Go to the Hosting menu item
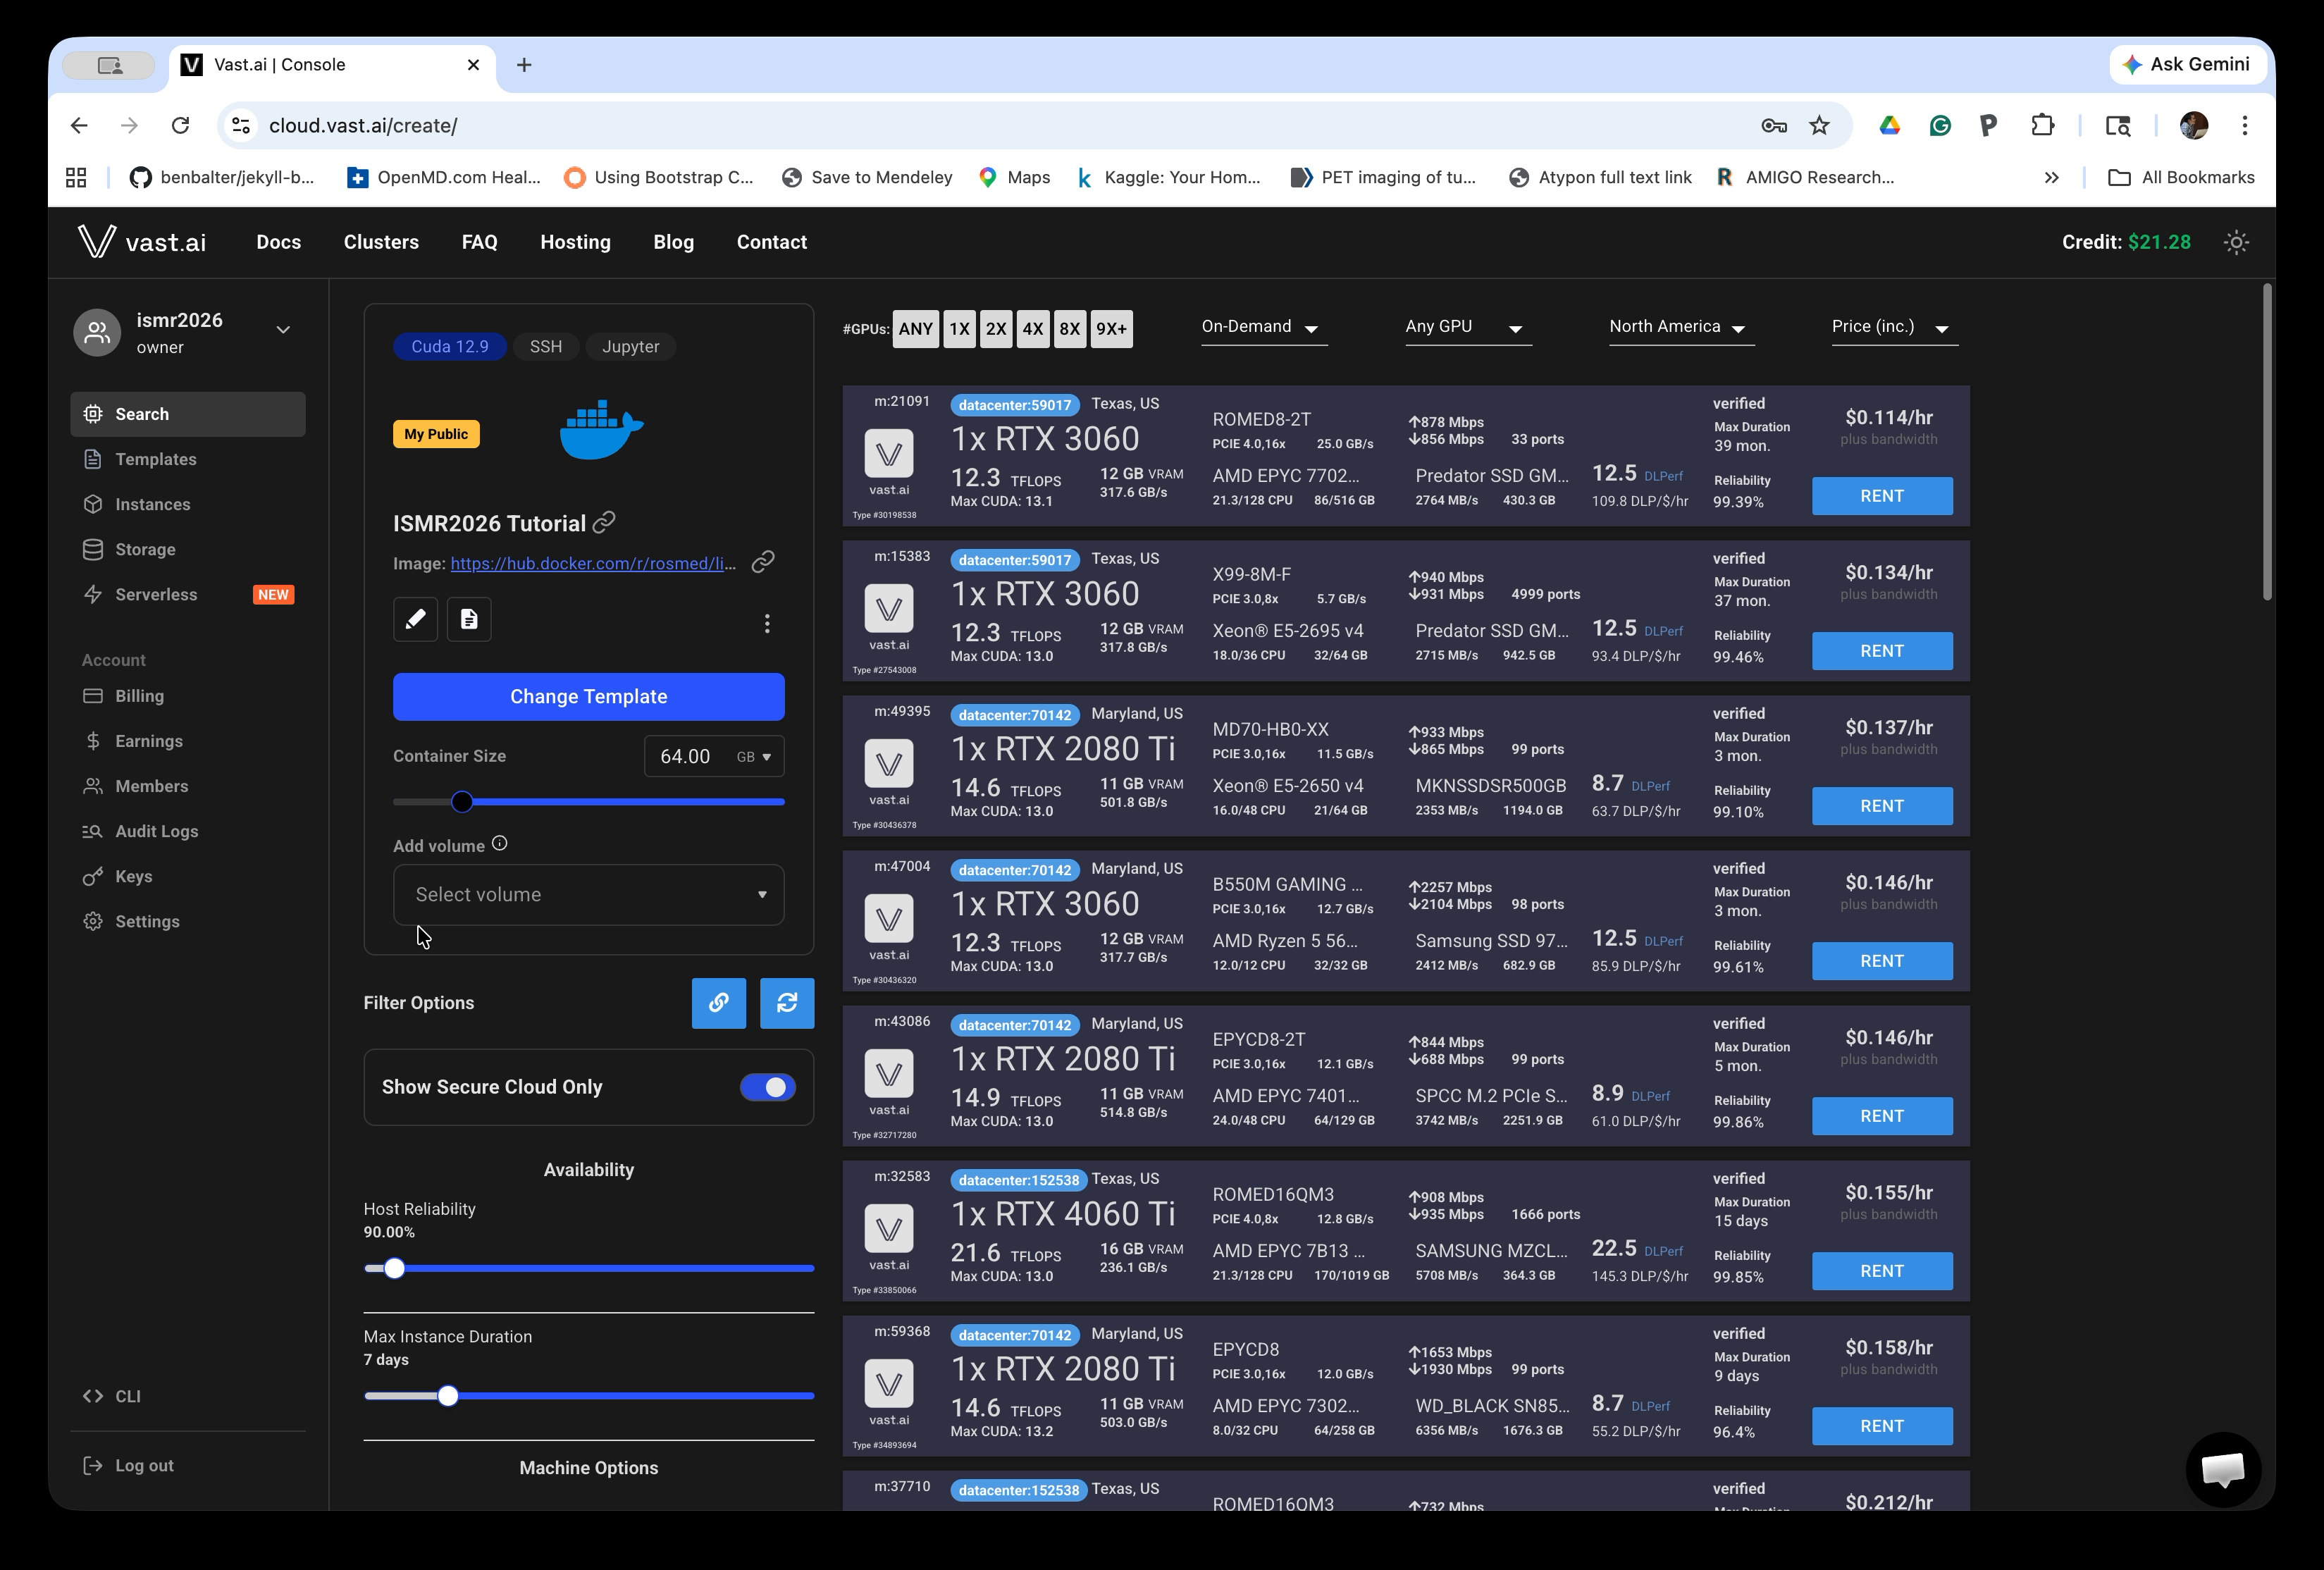2324x1570 pixels. [x=575, y=242]
